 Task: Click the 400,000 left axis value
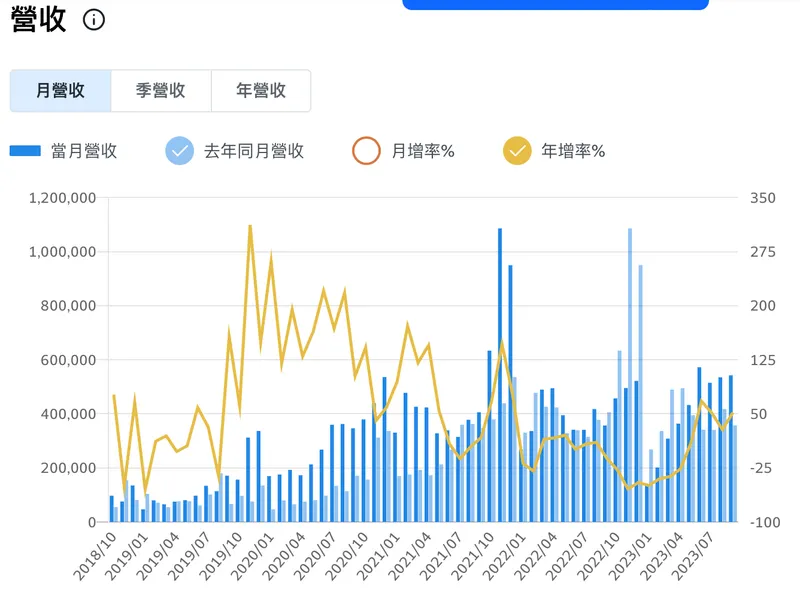(68, 414)
